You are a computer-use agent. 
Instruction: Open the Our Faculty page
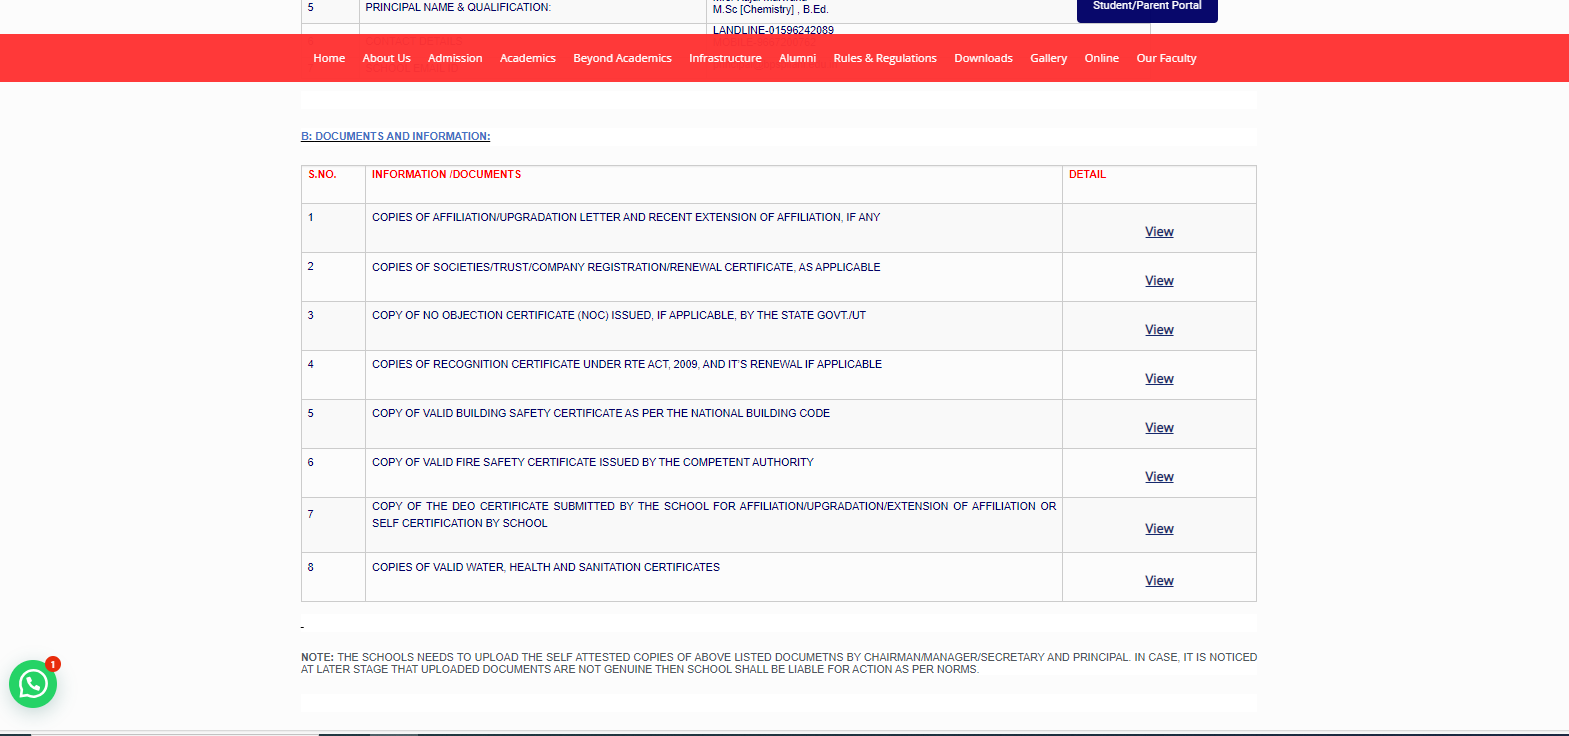1166,58
